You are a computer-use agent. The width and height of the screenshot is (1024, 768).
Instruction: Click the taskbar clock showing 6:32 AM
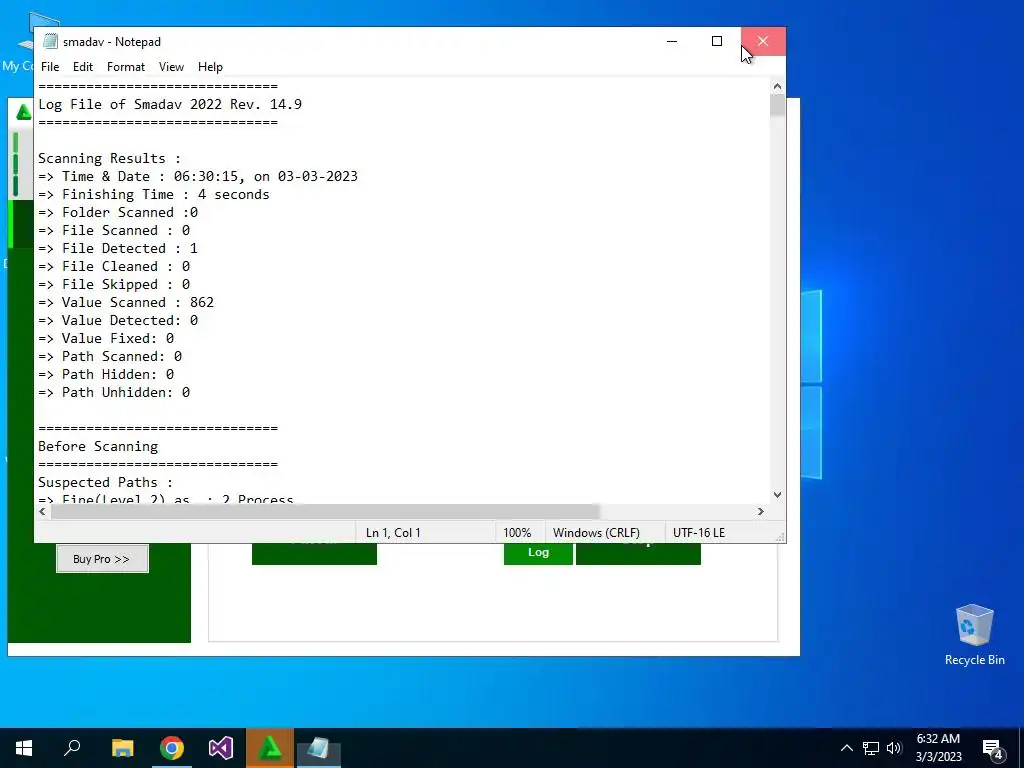pyautogui.click(x=938, y=748)
